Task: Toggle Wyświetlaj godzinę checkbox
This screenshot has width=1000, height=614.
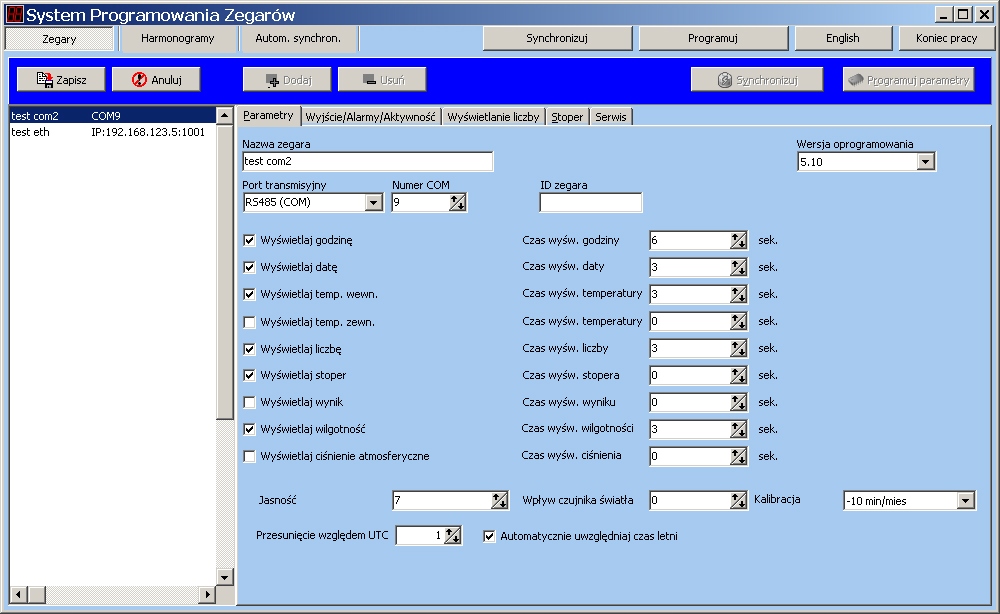Action: tap(249, 240)
